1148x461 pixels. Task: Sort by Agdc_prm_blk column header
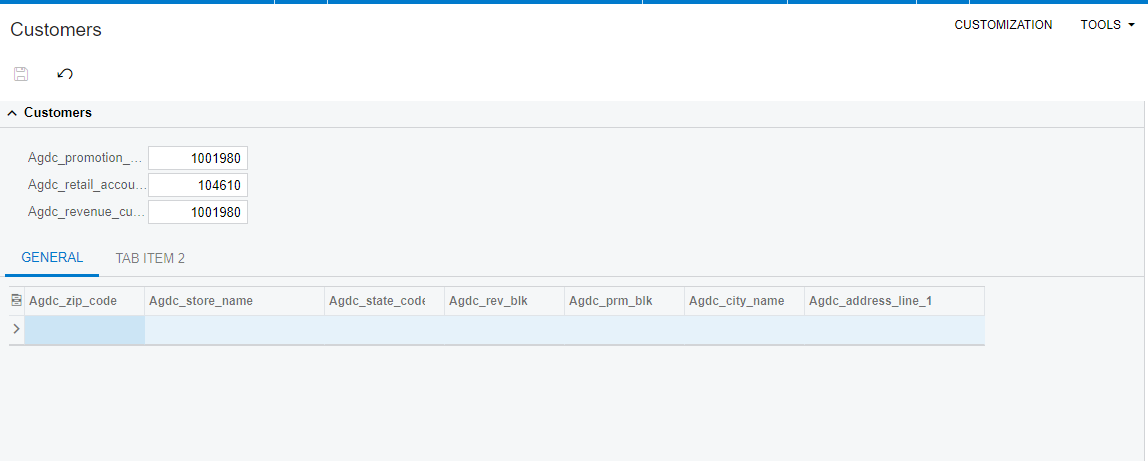coord(625,301)
